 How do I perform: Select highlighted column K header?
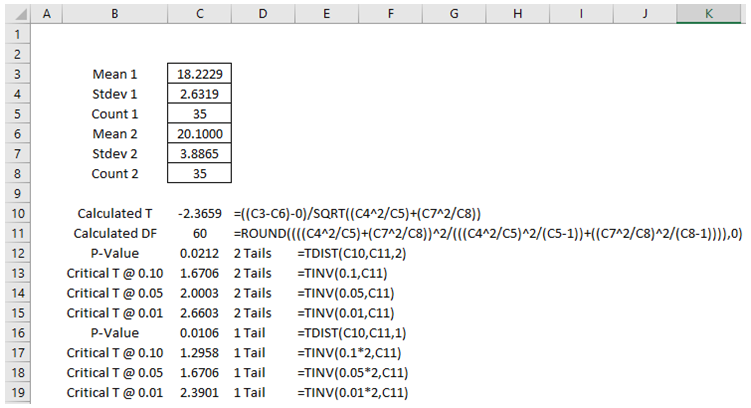708,14
